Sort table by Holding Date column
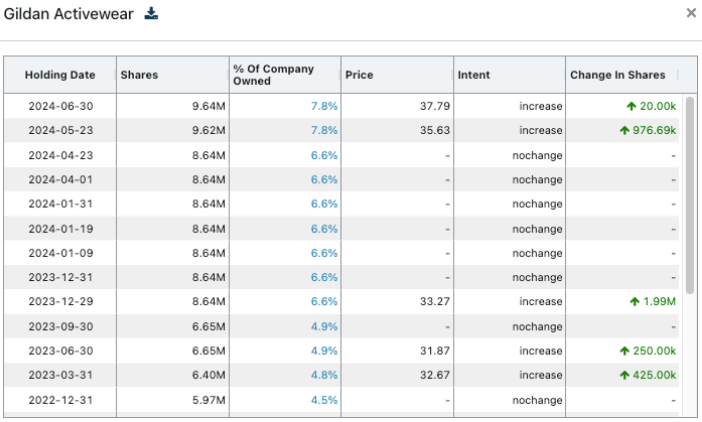702x422 pixels. 59,75
